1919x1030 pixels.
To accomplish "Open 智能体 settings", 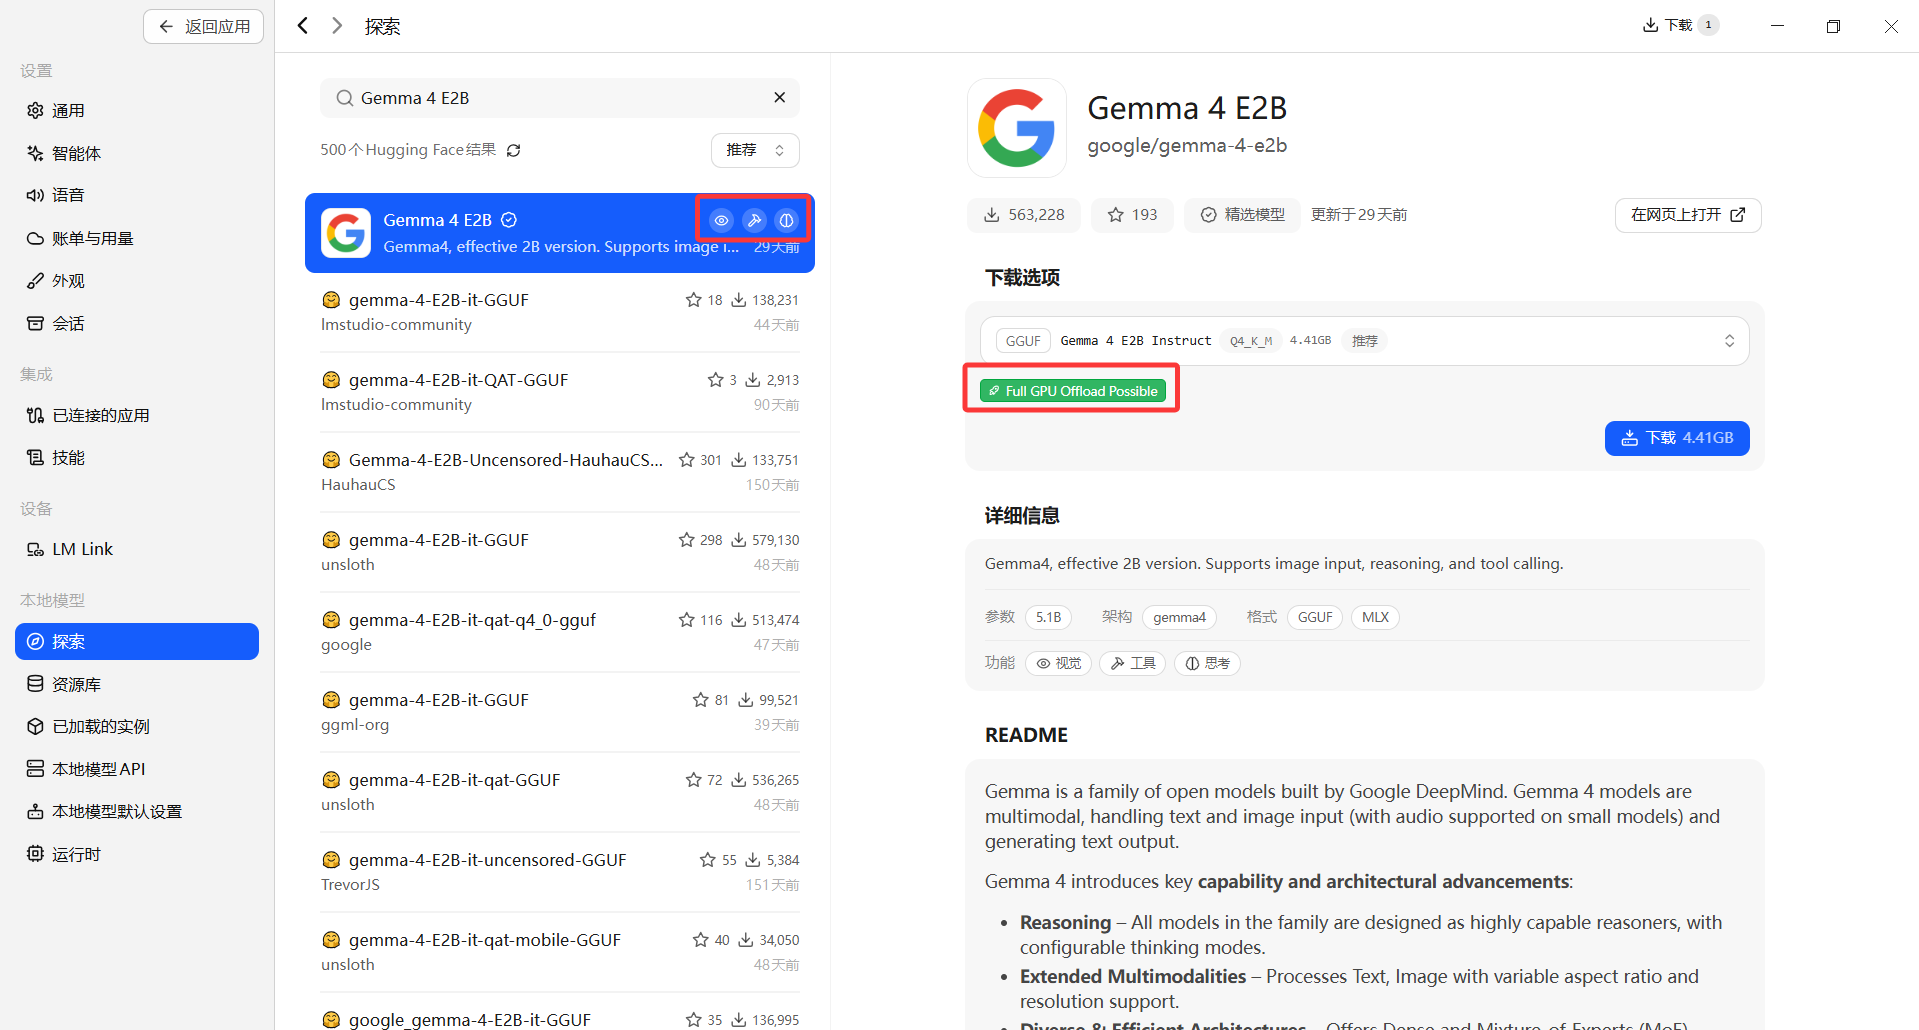I will 137,153.
